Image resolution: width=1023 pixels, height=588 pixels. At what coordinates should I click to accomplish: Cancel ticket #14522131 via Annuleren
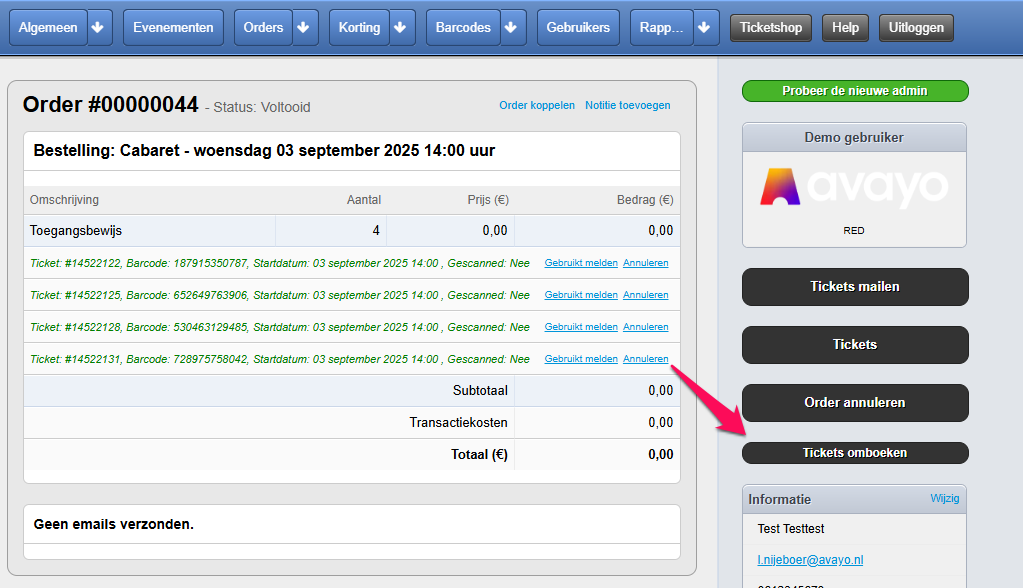(x=645, y=359)
